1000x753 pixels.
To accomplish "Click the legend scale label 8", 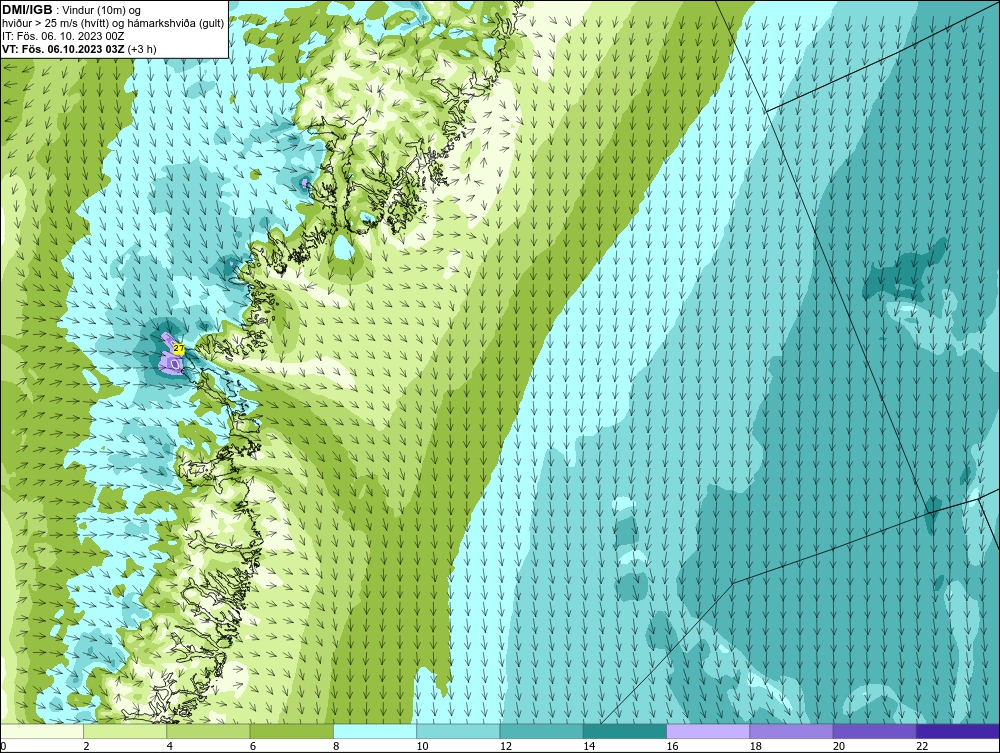I will (x=336, y=746).
